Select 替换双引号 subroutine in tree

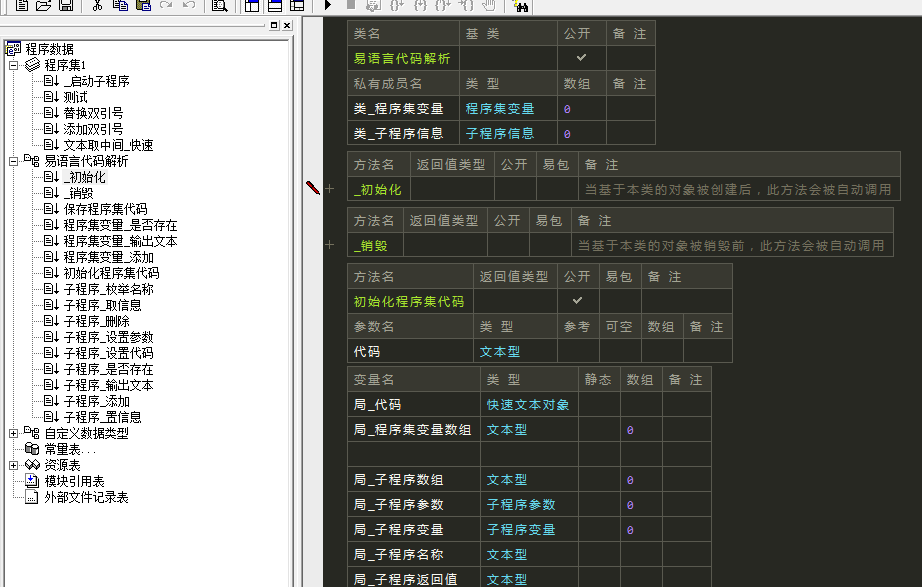pos(93,113)
